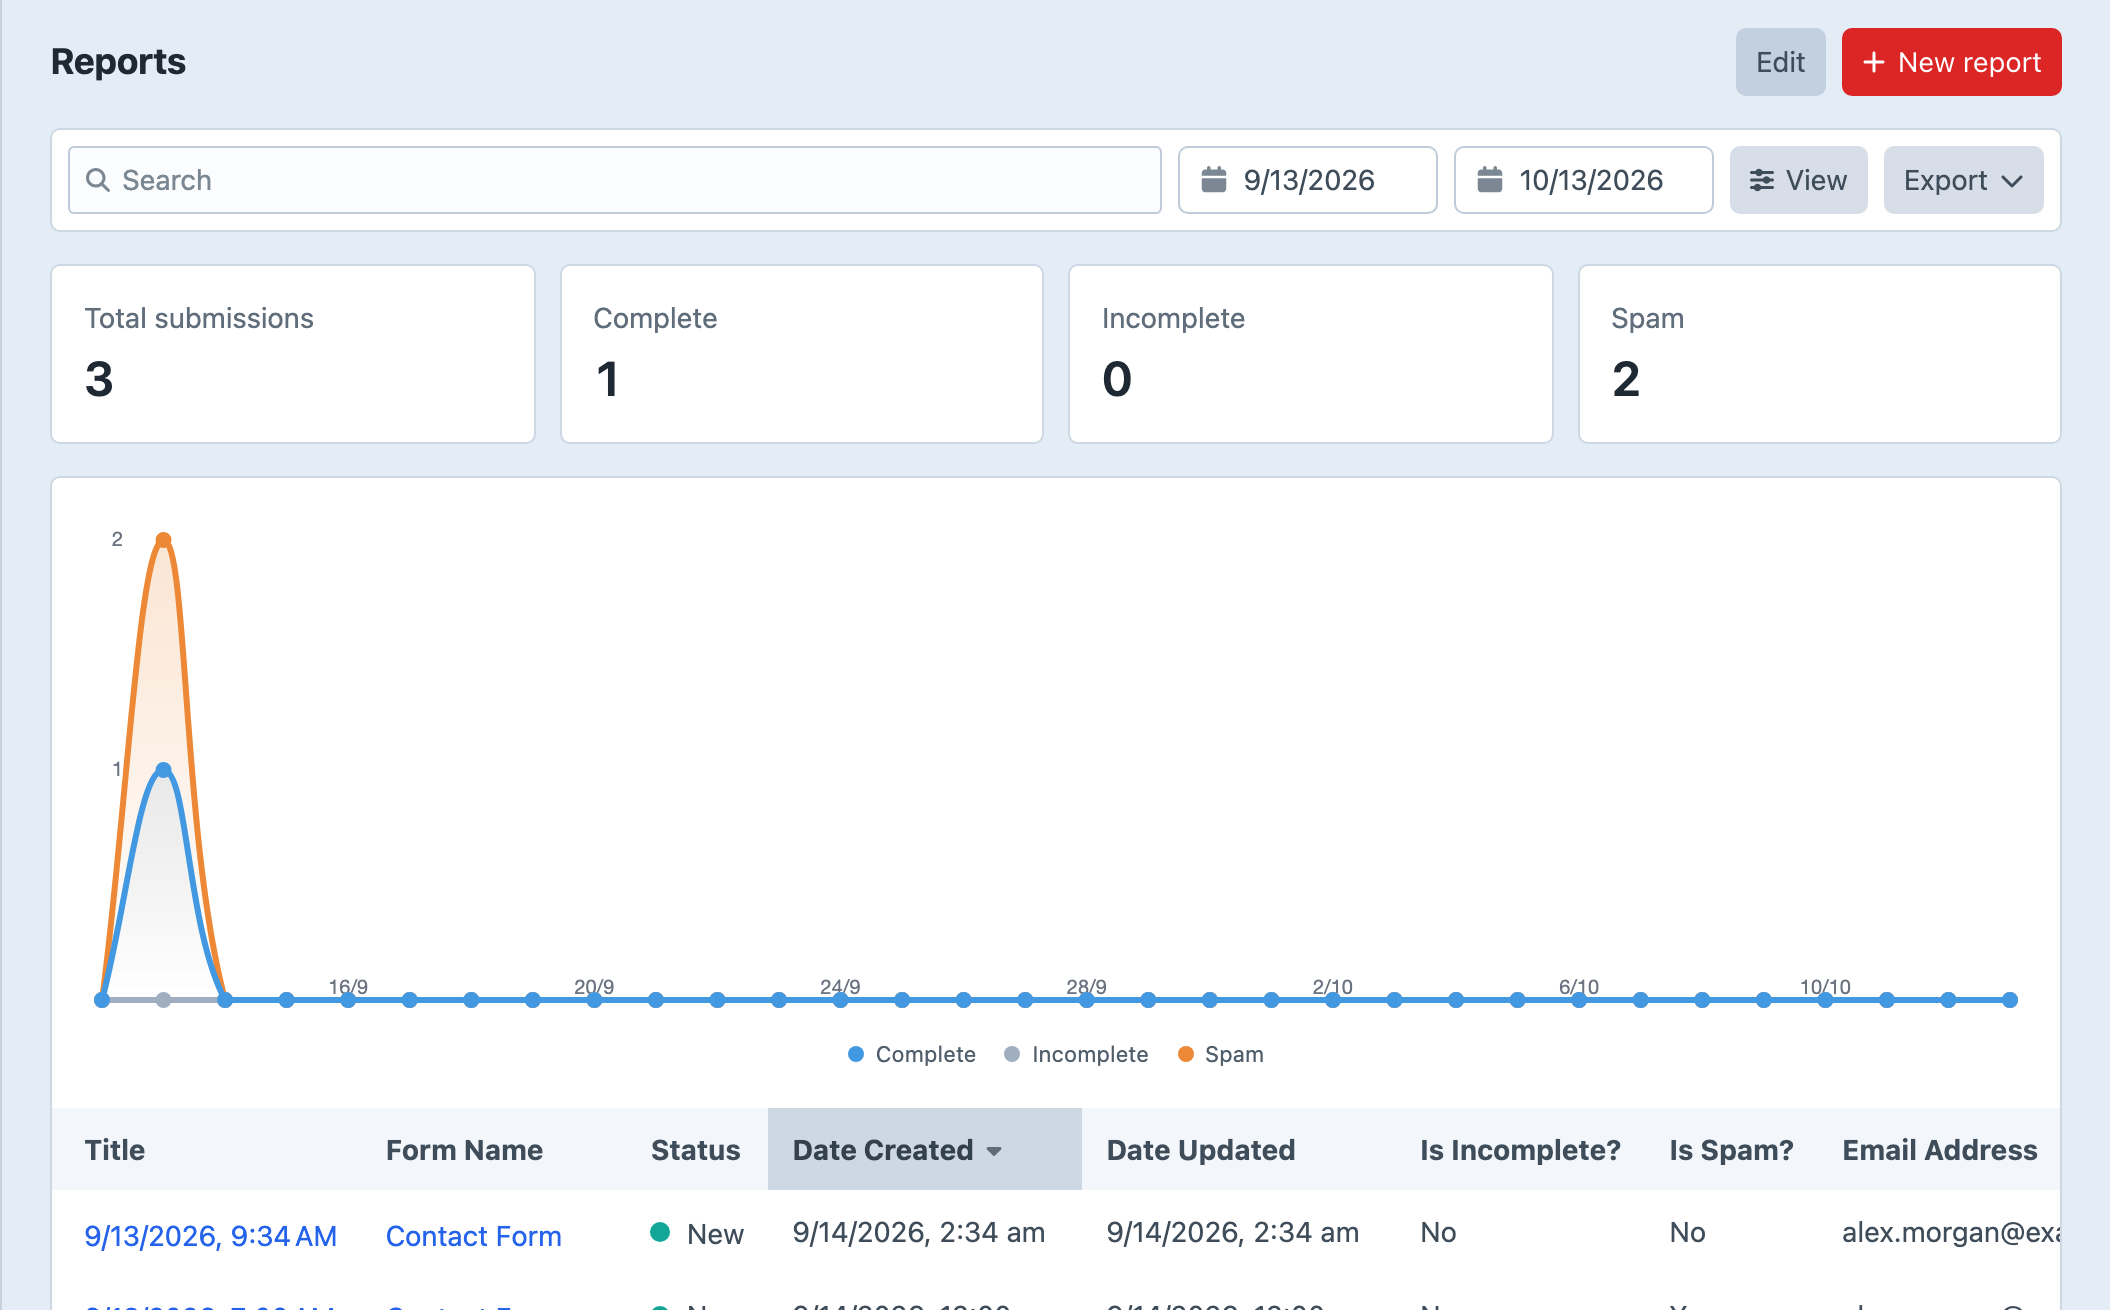
Task: Open the end date 10/13/2026 picker
Action: [1583, 180]
